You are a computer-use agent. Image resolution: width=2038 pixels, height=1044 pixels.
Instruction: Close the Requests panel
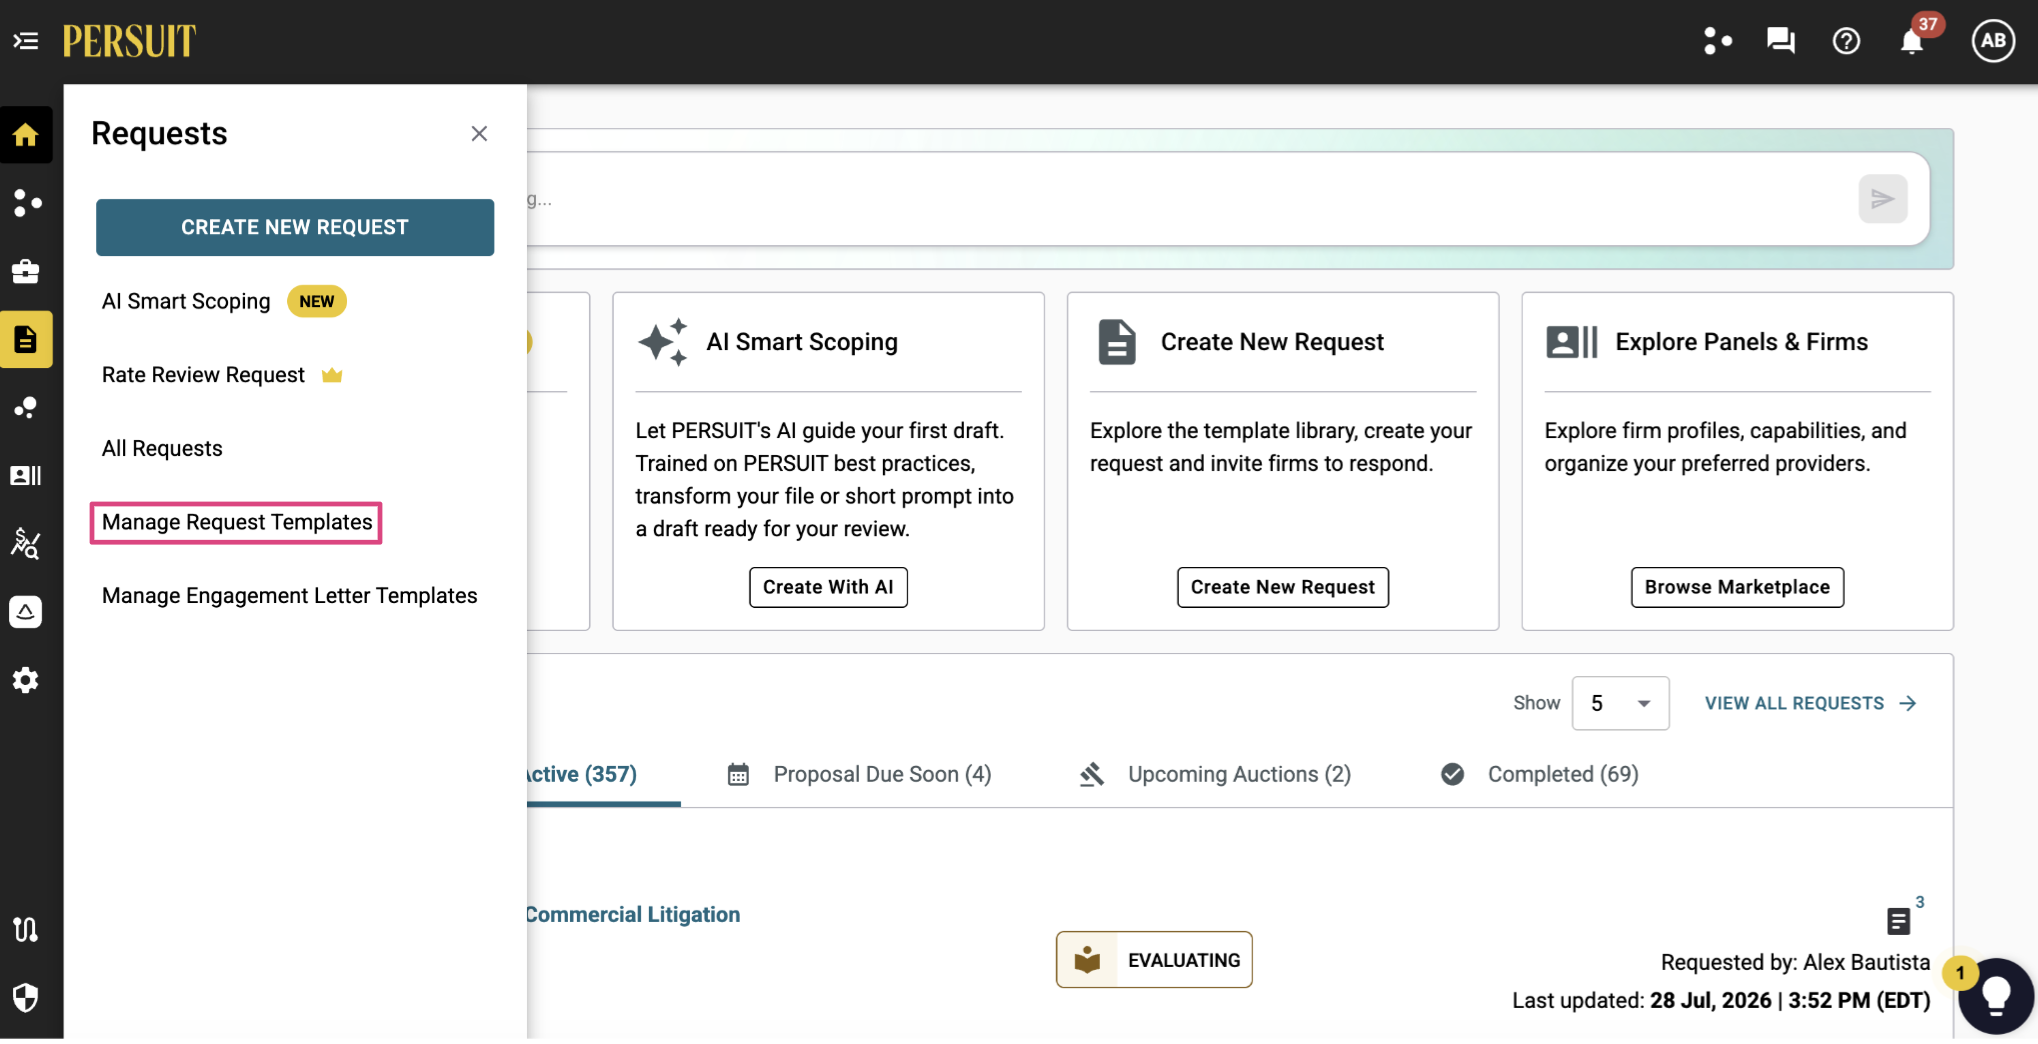pyautogui.click(x=479, y=134)
